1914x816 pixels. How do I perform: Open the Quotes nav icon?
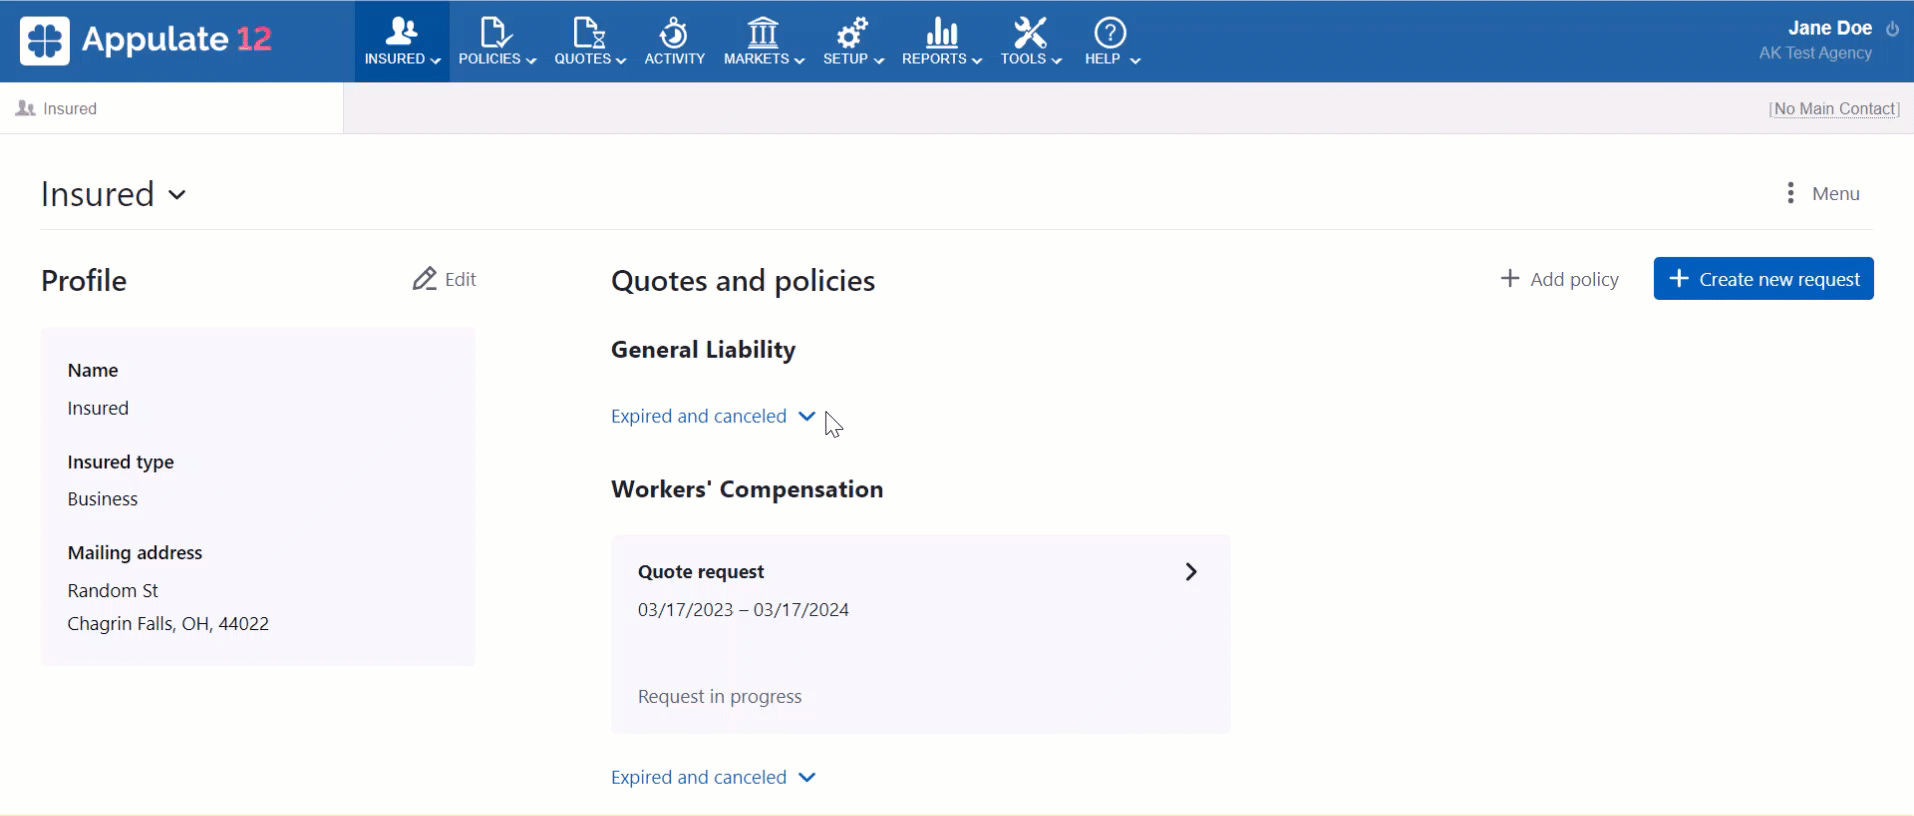tap(589, 32)
